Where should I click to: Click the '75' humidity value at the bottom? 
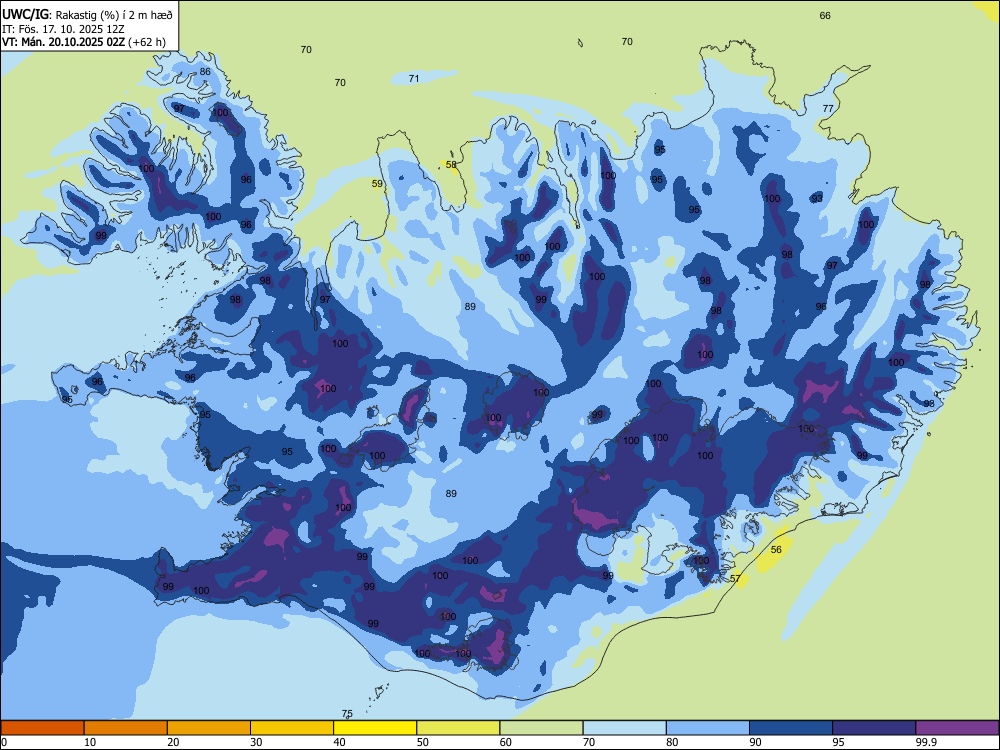347,714
